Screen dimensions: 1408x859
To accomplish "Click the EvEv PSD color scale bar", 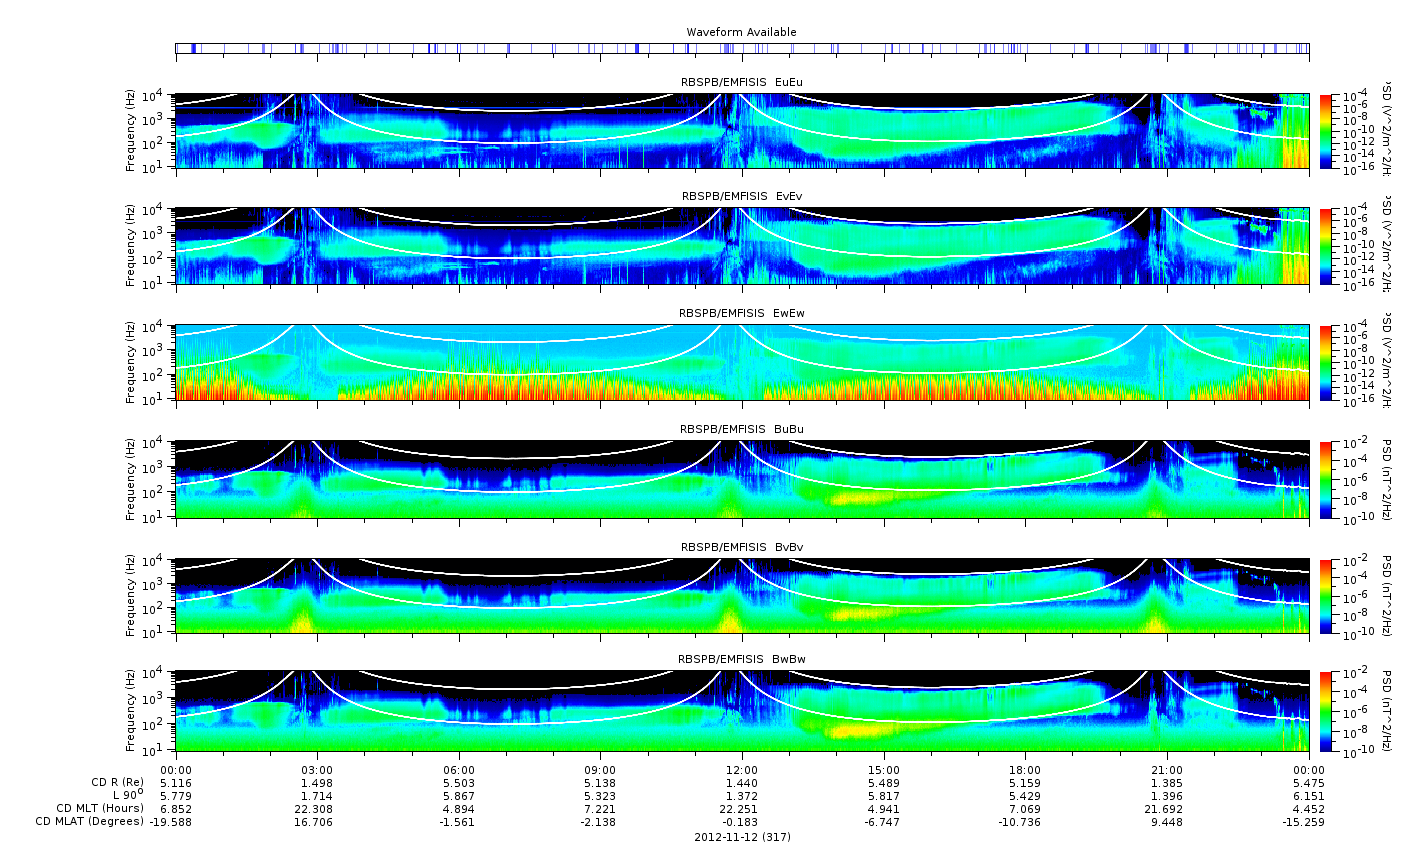I will coord(1326,246).
